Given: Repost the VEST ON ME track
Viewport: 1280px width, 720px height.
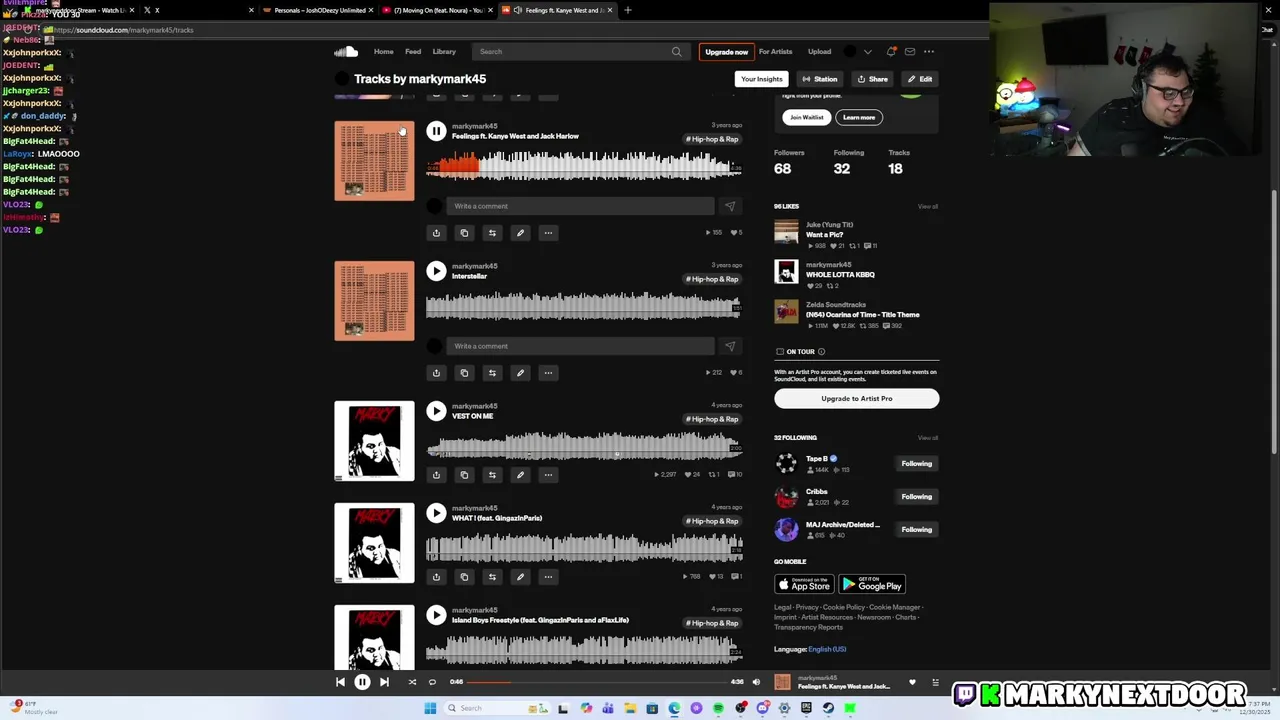Looking at the screenshot, I should (x=492, y=475).
